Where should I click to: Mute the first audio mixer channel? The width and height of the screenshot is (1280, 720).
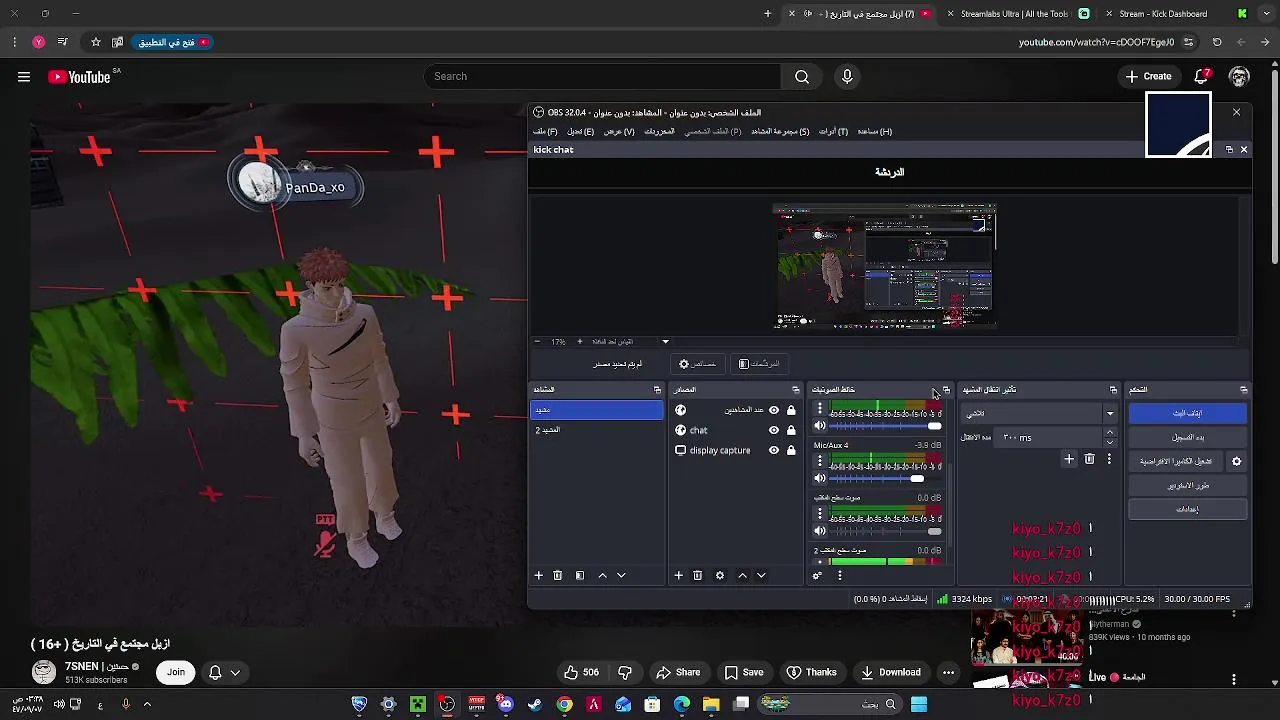click(x=820, y=426)
